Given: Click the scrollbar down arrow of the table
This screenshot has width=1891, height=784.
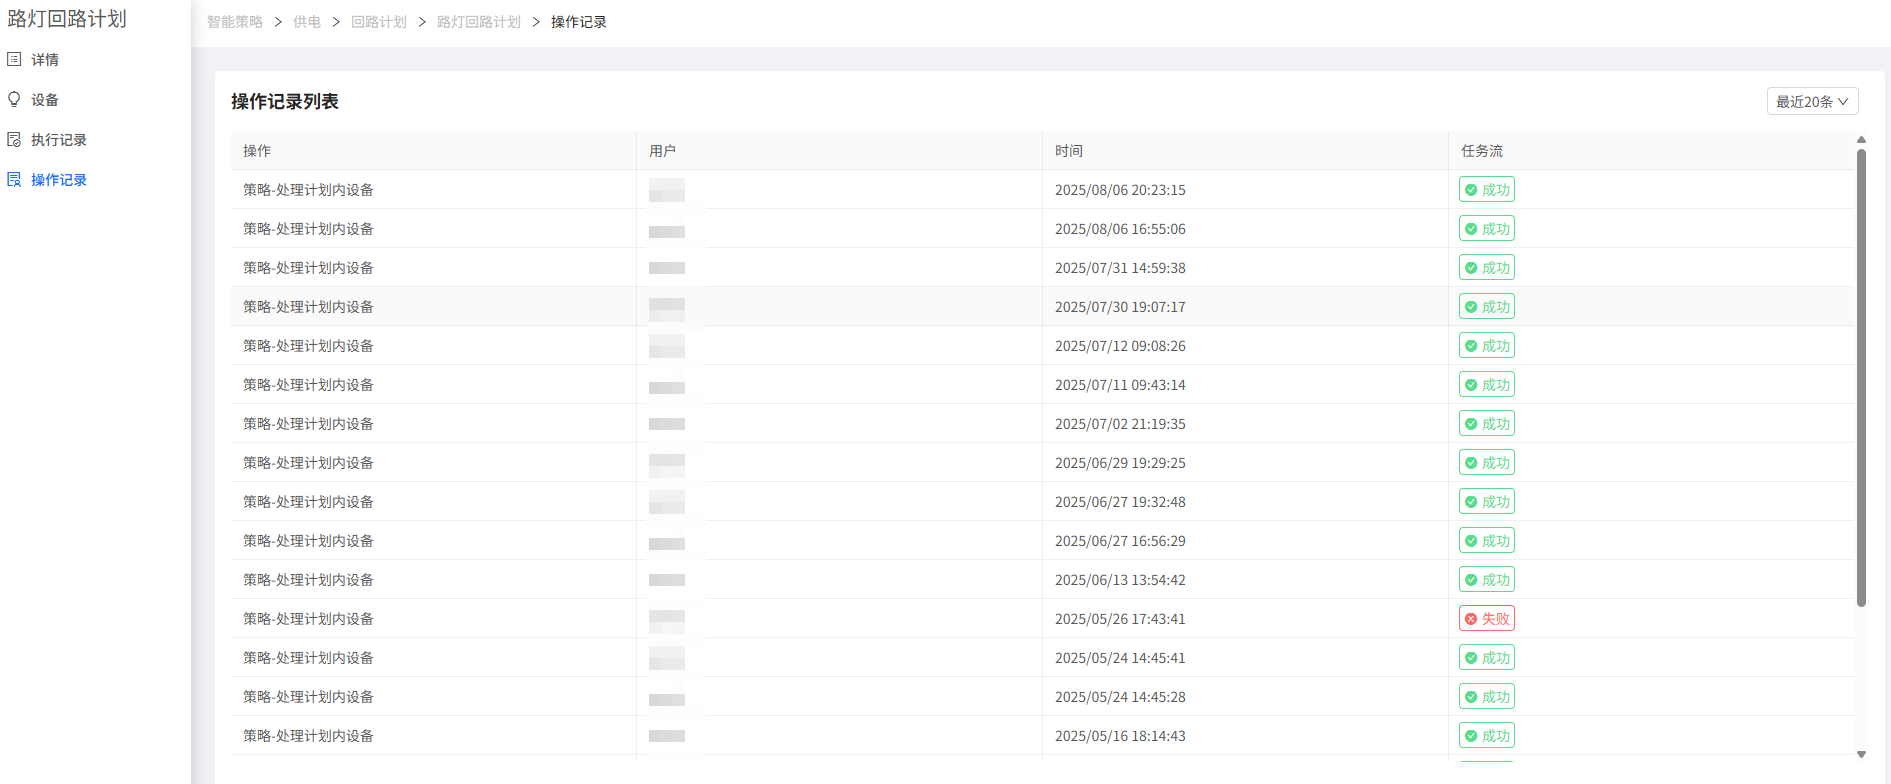Looking at the screenshot, I should [1861, 755].
